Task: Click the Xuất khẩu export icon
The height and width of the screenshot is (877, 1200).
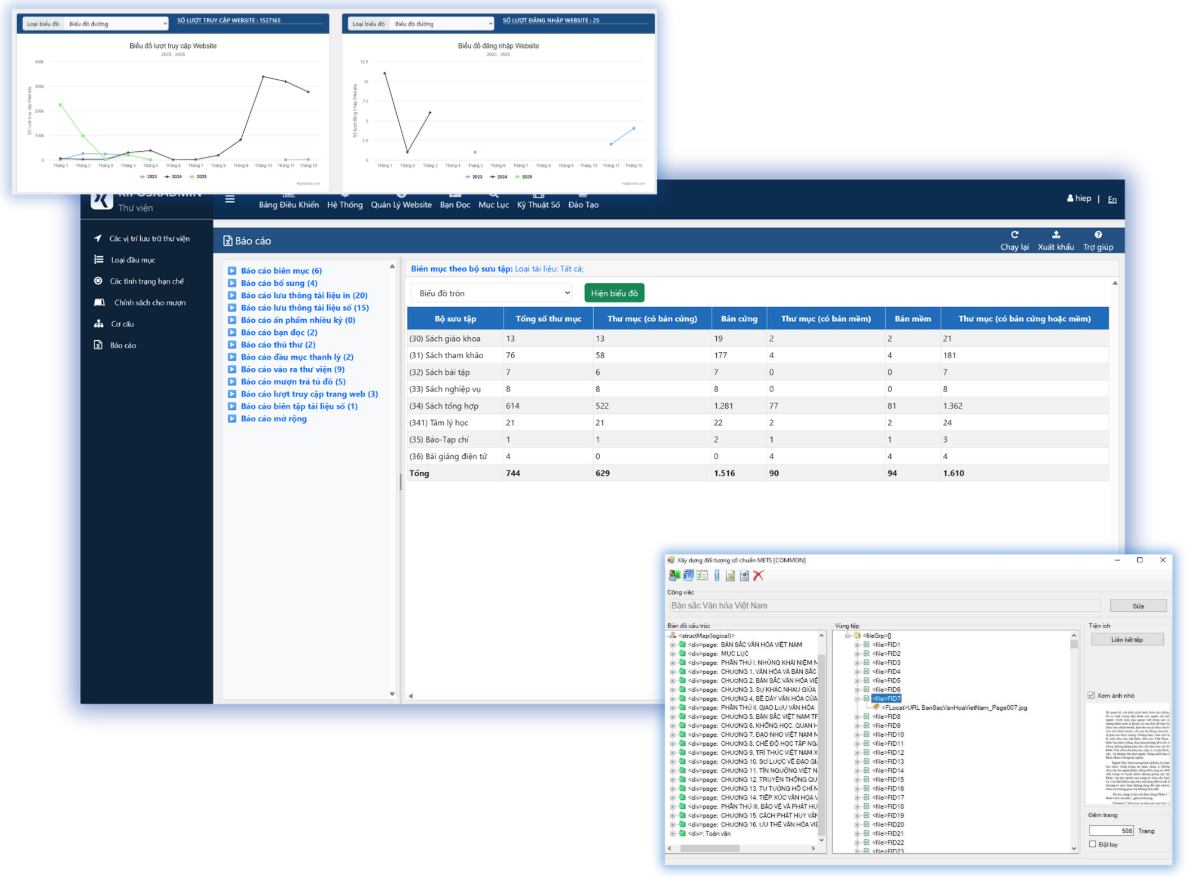Action: tap(1055, 235)
